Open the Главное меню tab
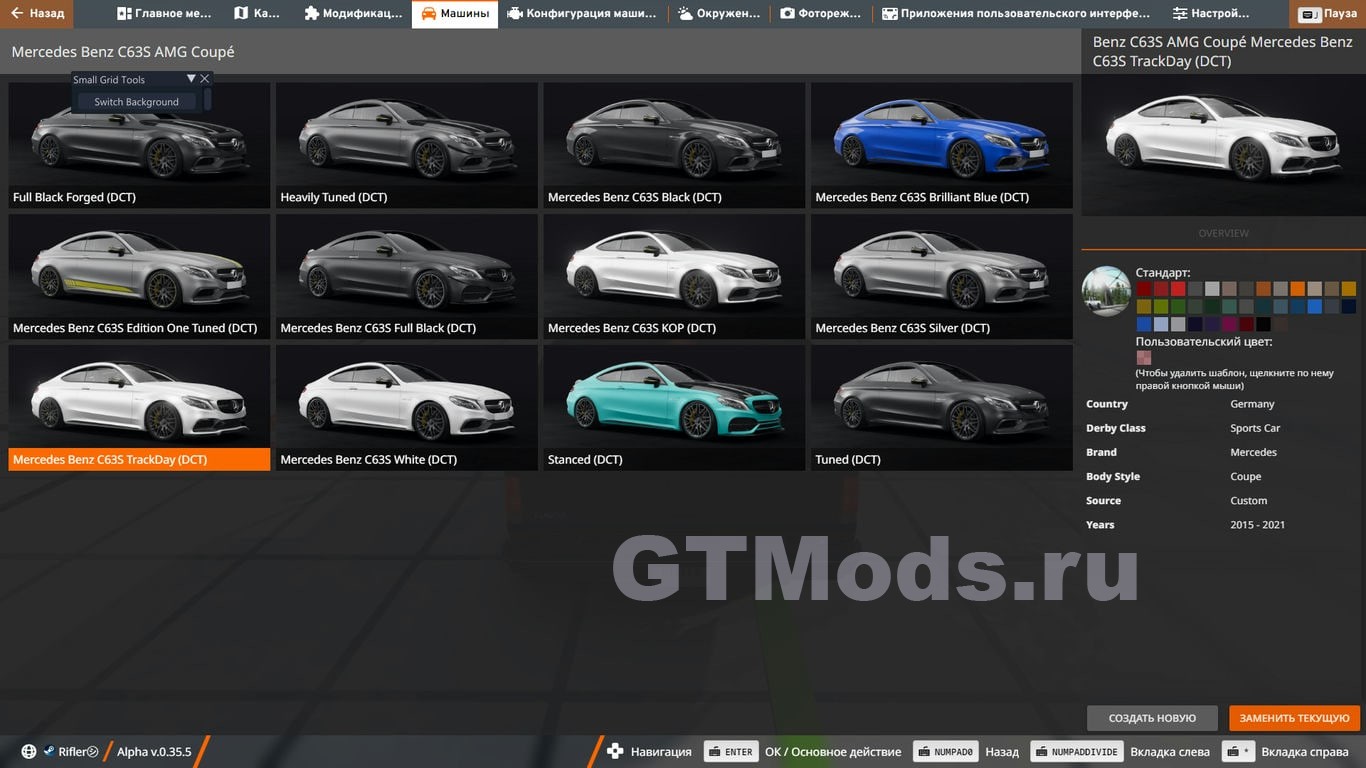Screen dimensions: 1366x768 tap(164, 14)
